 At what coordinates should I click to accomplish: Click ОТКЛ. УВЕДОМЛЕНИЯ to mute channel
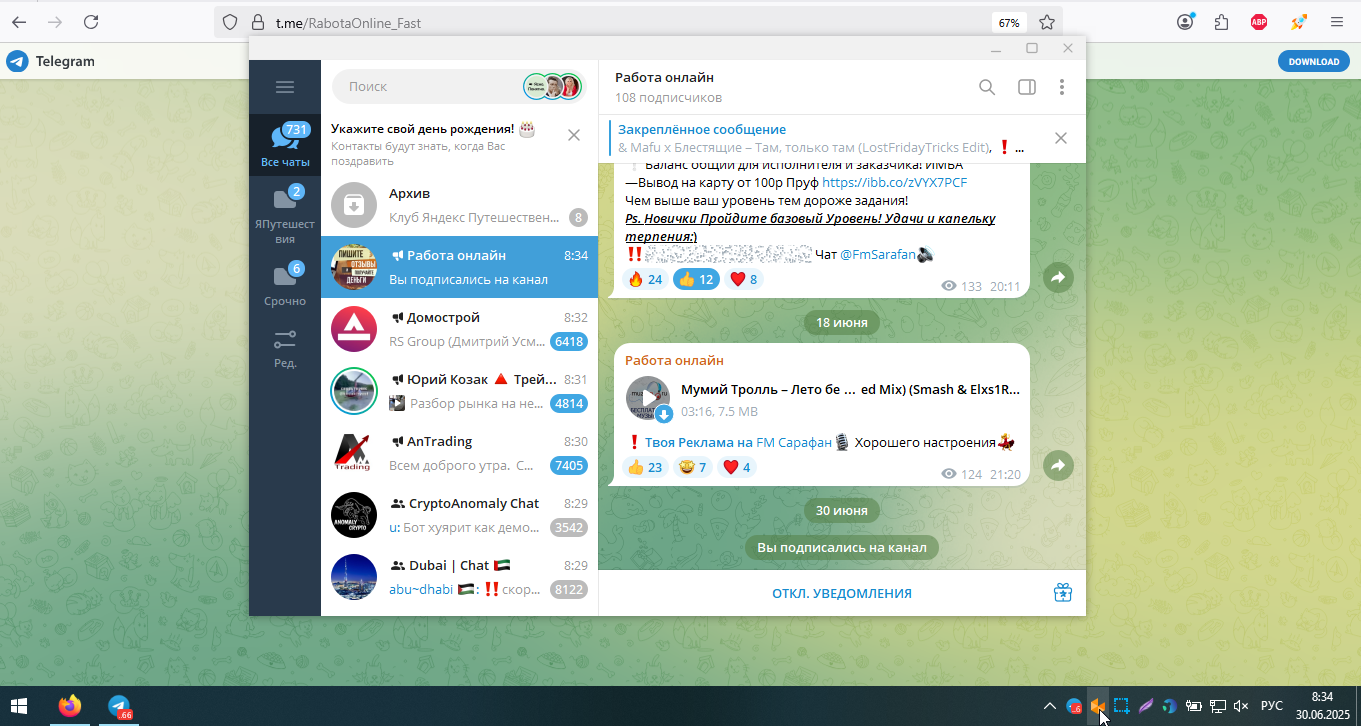(842, 594)
